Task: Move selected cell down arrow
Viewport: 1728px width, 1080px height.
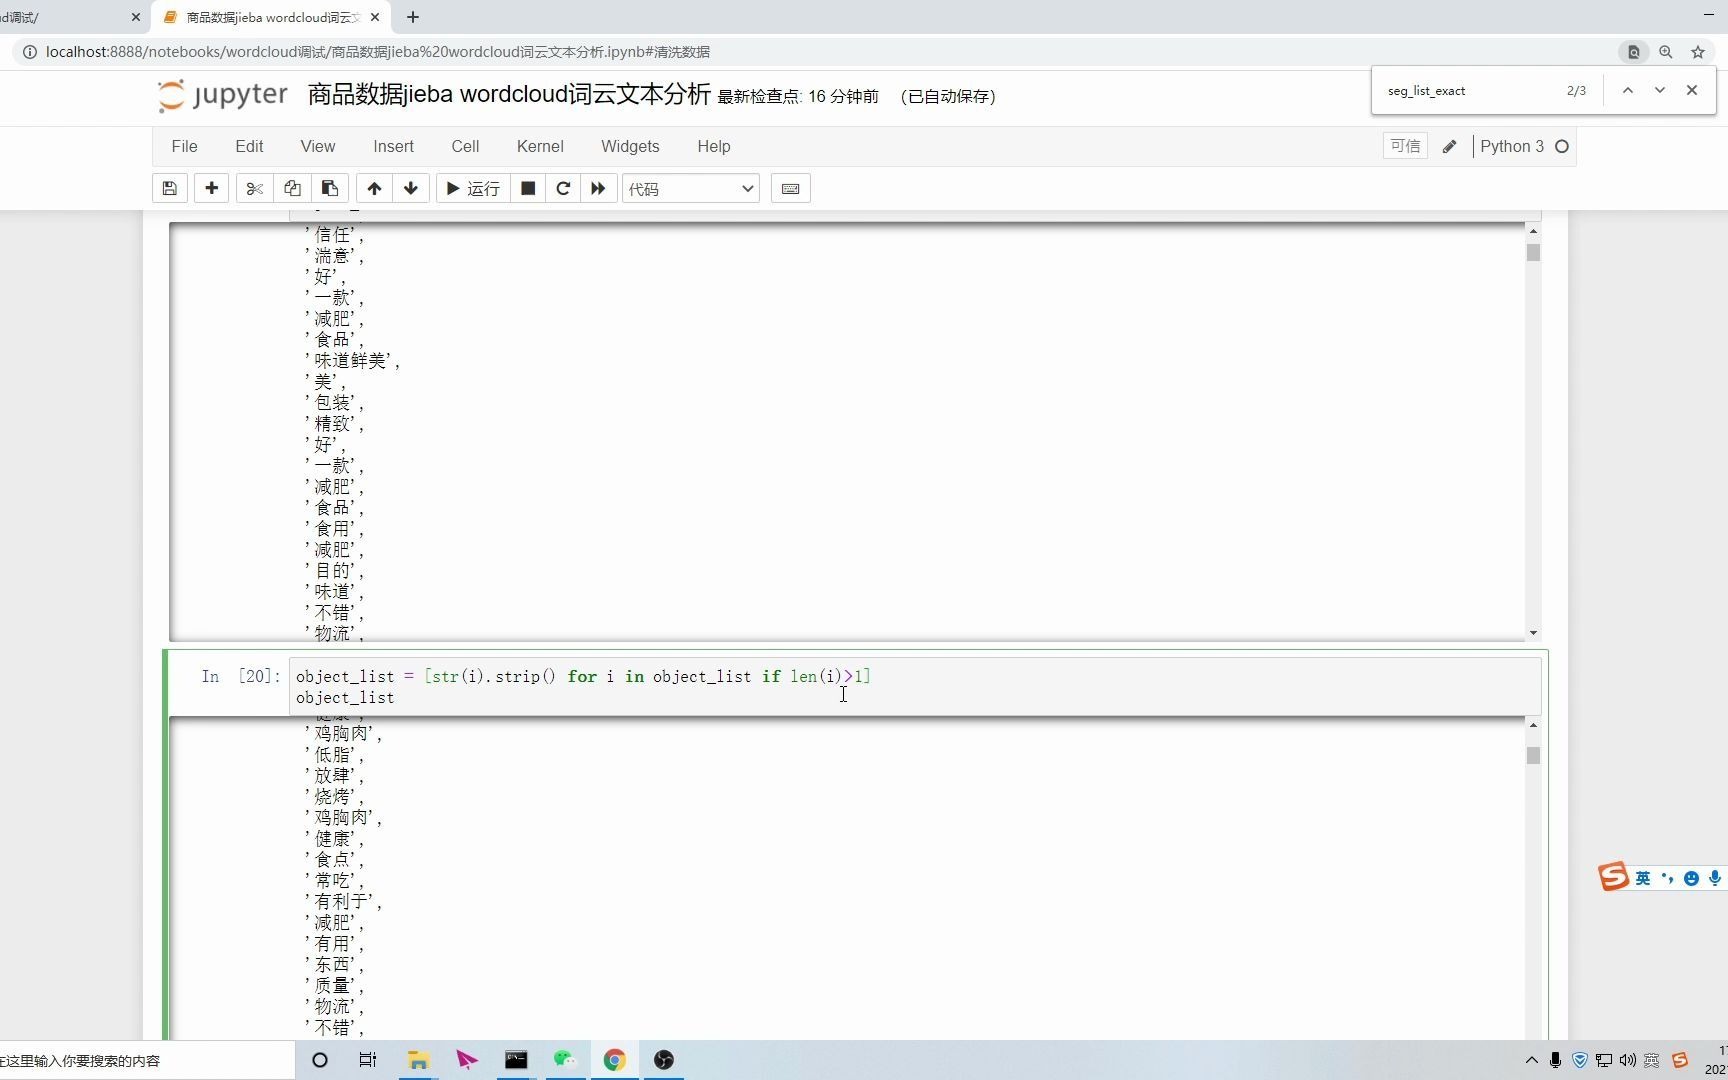Action: [411, 189]
